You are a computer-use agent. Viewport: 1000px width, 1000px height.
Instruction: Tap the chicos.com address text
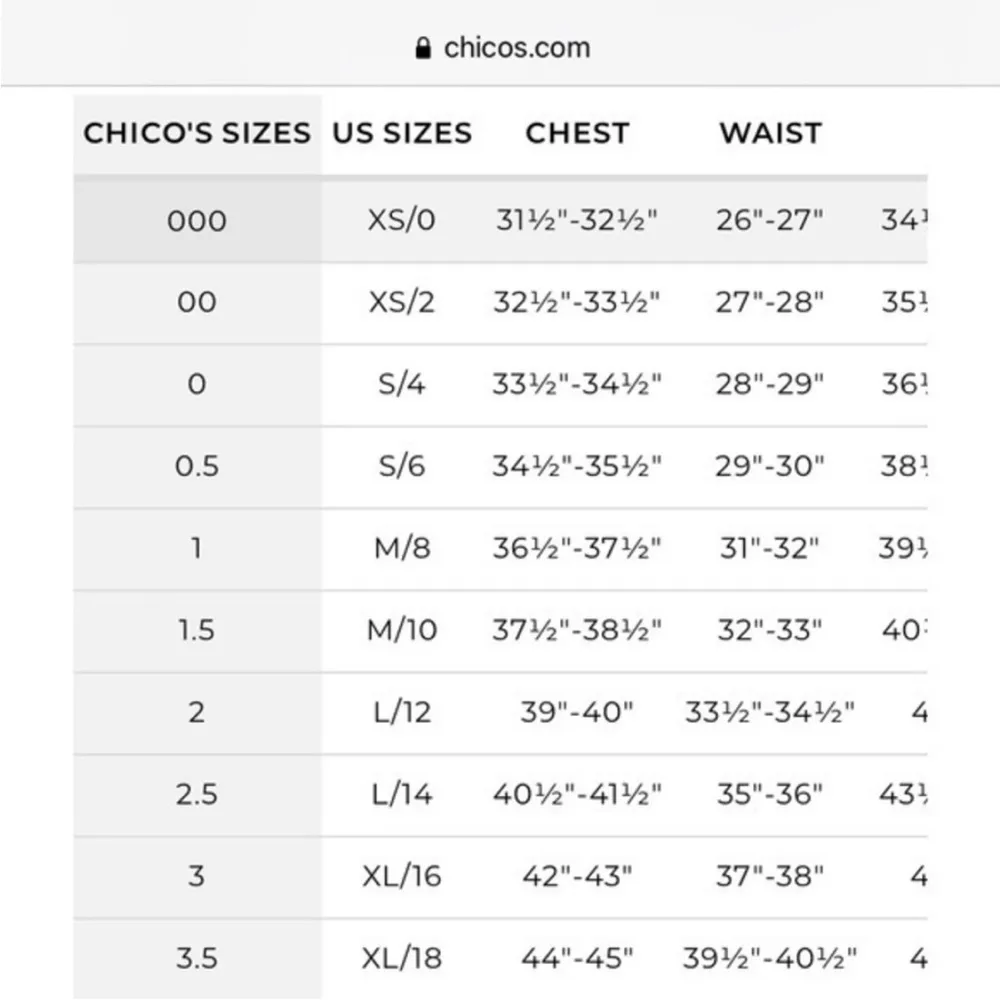click(516, 48)
